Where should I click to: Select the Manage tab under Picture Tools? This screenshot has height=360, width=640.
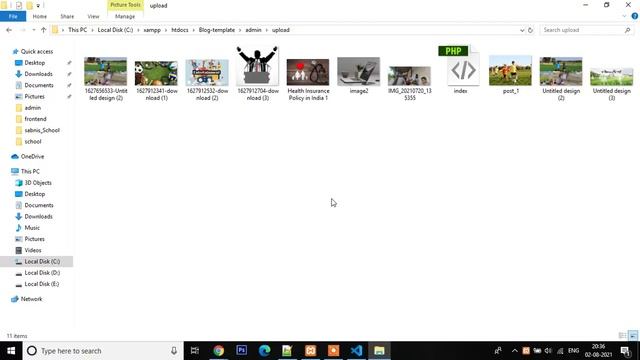click(x=125, y=16)
